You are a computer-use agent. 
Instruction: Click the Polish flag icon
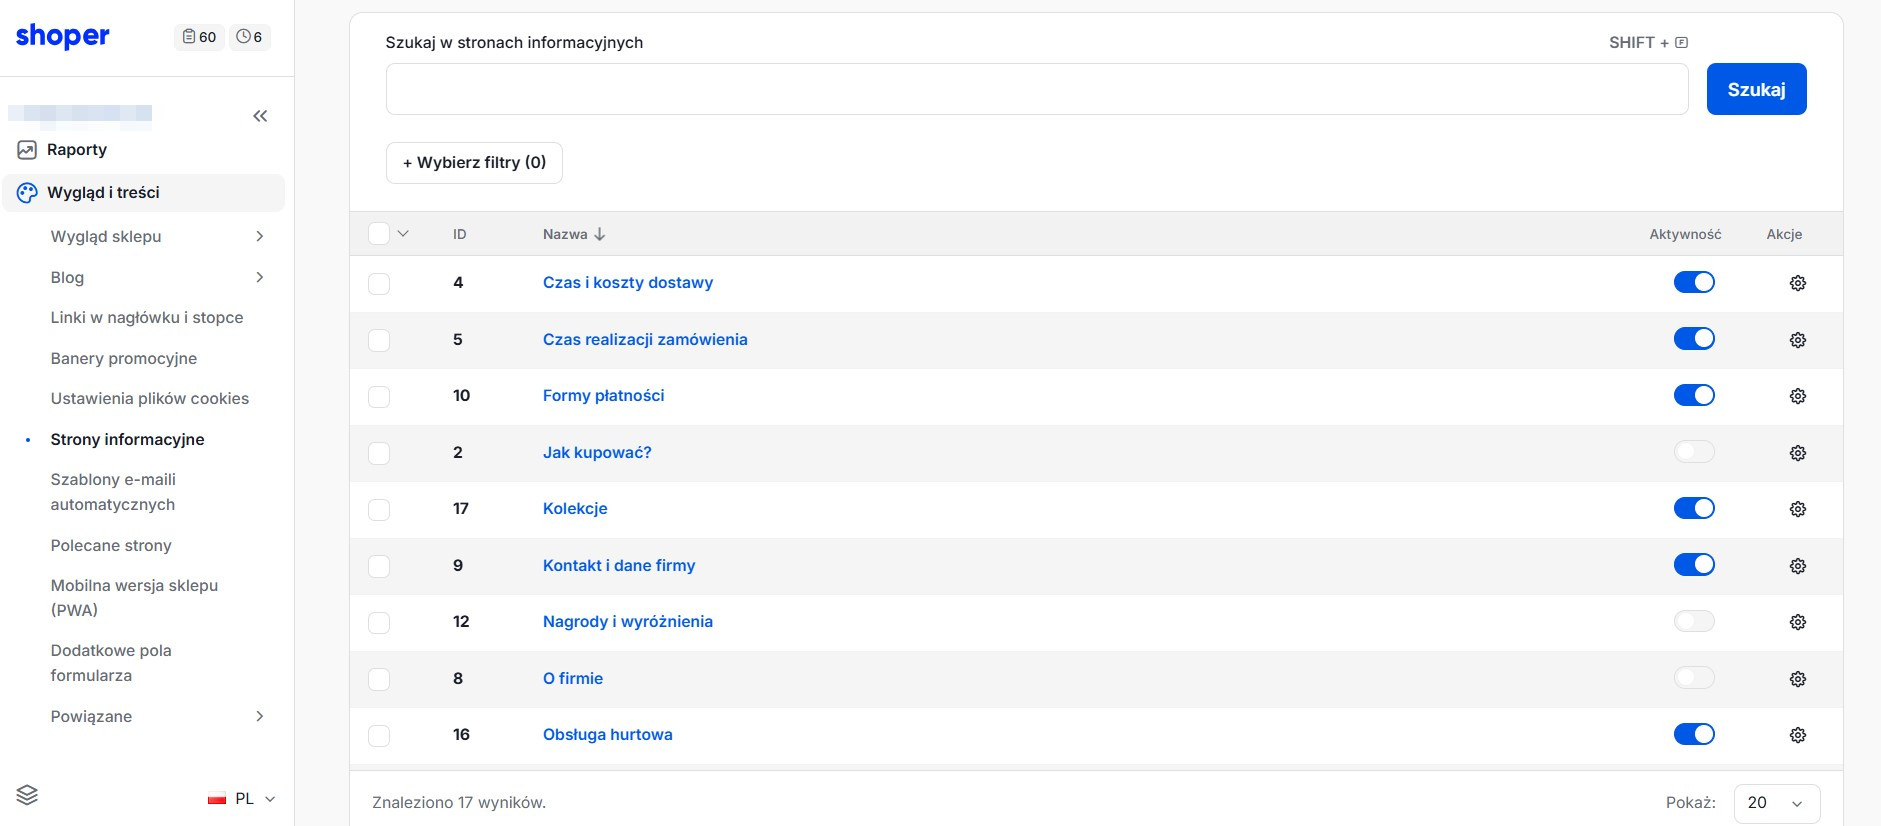click(217, 799)
